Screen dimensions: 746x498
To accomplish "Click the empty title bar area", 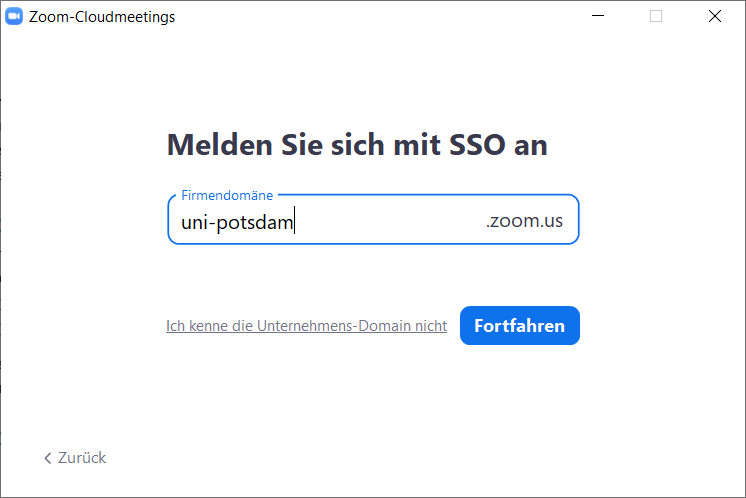I will (380, 16).
